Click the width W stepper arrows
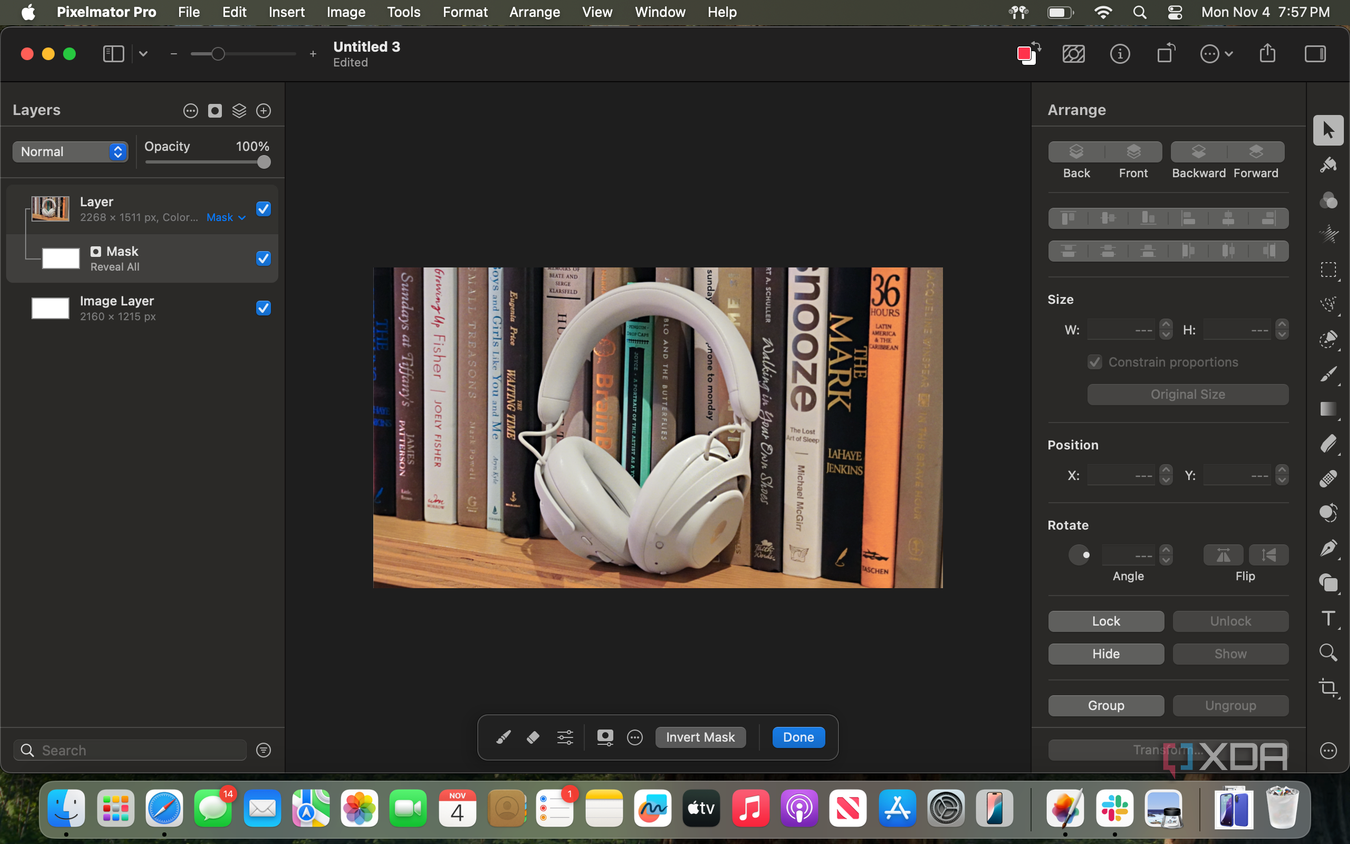Viewport: 1350px width, 844px height. click(x=1166, y=329)
